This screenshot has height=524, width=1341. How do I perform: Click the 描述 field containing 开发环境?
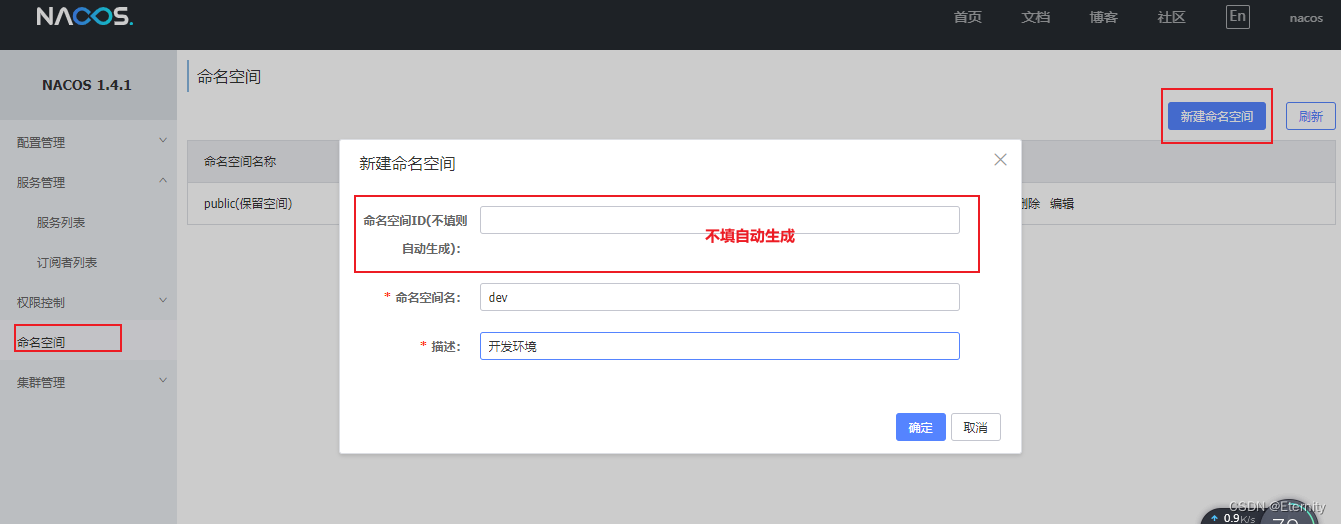[x=720, y=346]
